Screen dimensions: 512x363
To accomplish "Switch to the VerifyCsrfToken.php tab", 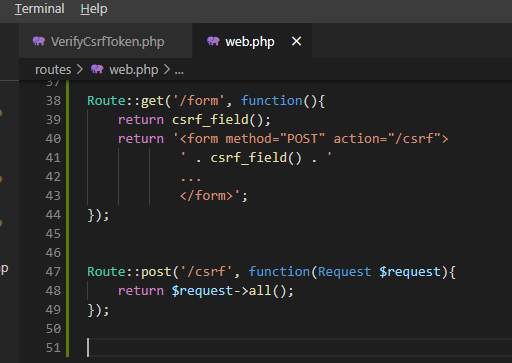I will tap(106, 42).
